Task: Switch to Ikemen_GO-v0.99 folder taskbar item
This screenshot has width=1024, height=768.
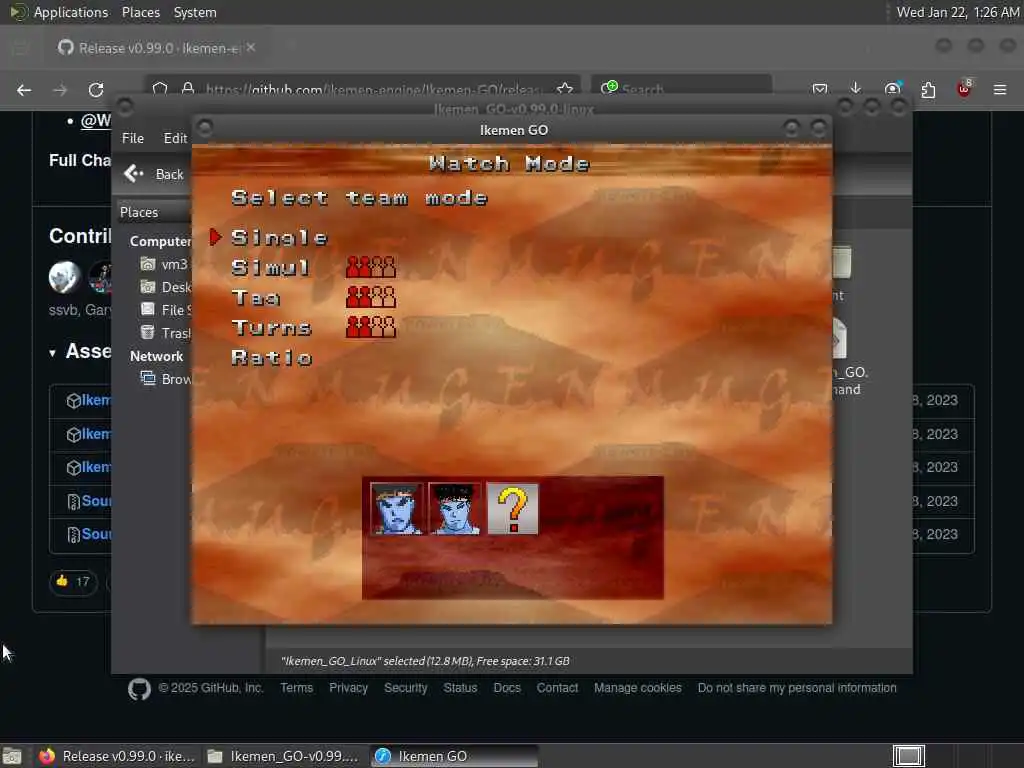Action: 284,756
